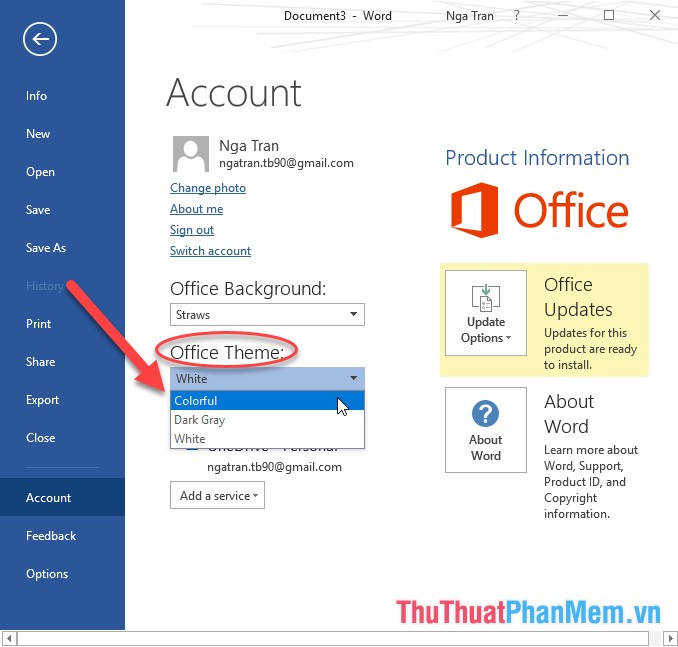Minimize the Word window
This screenshot has height=647, width=678.
point(563,16)
